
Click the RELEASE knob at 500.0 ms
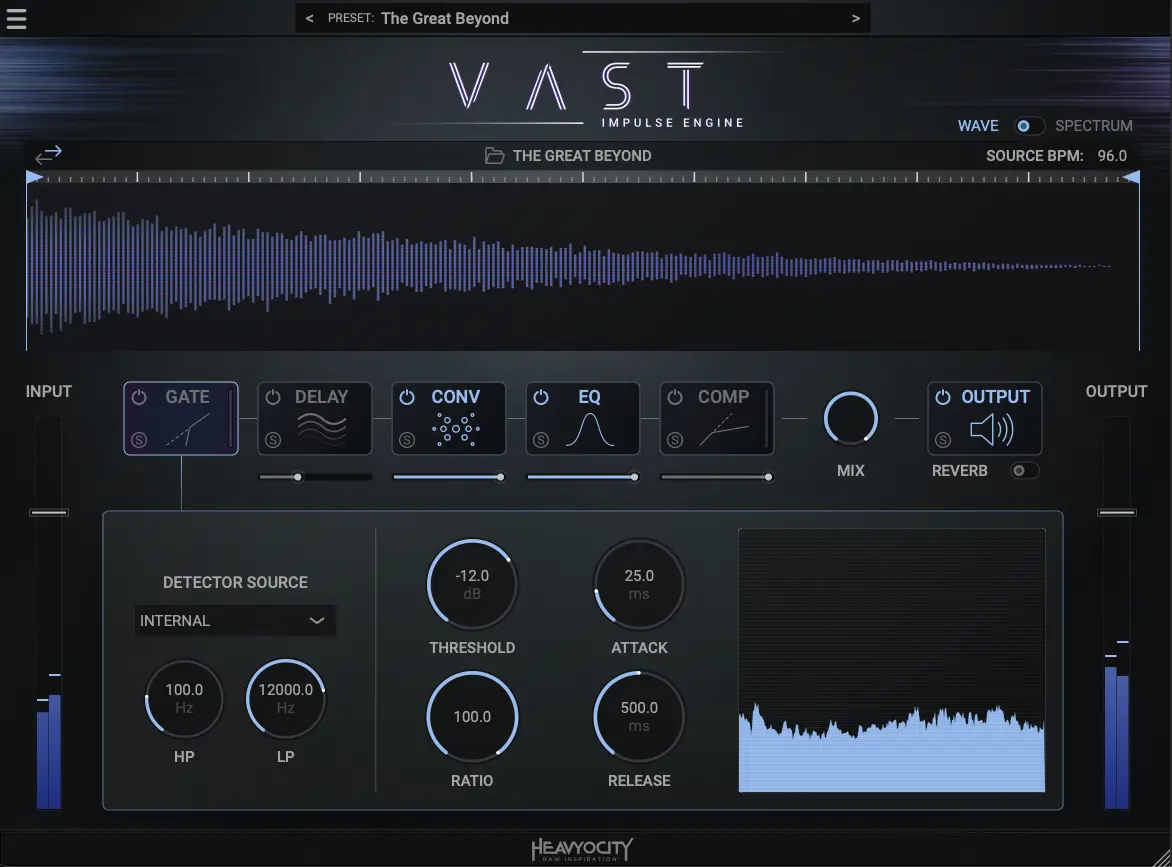point(639,717)
